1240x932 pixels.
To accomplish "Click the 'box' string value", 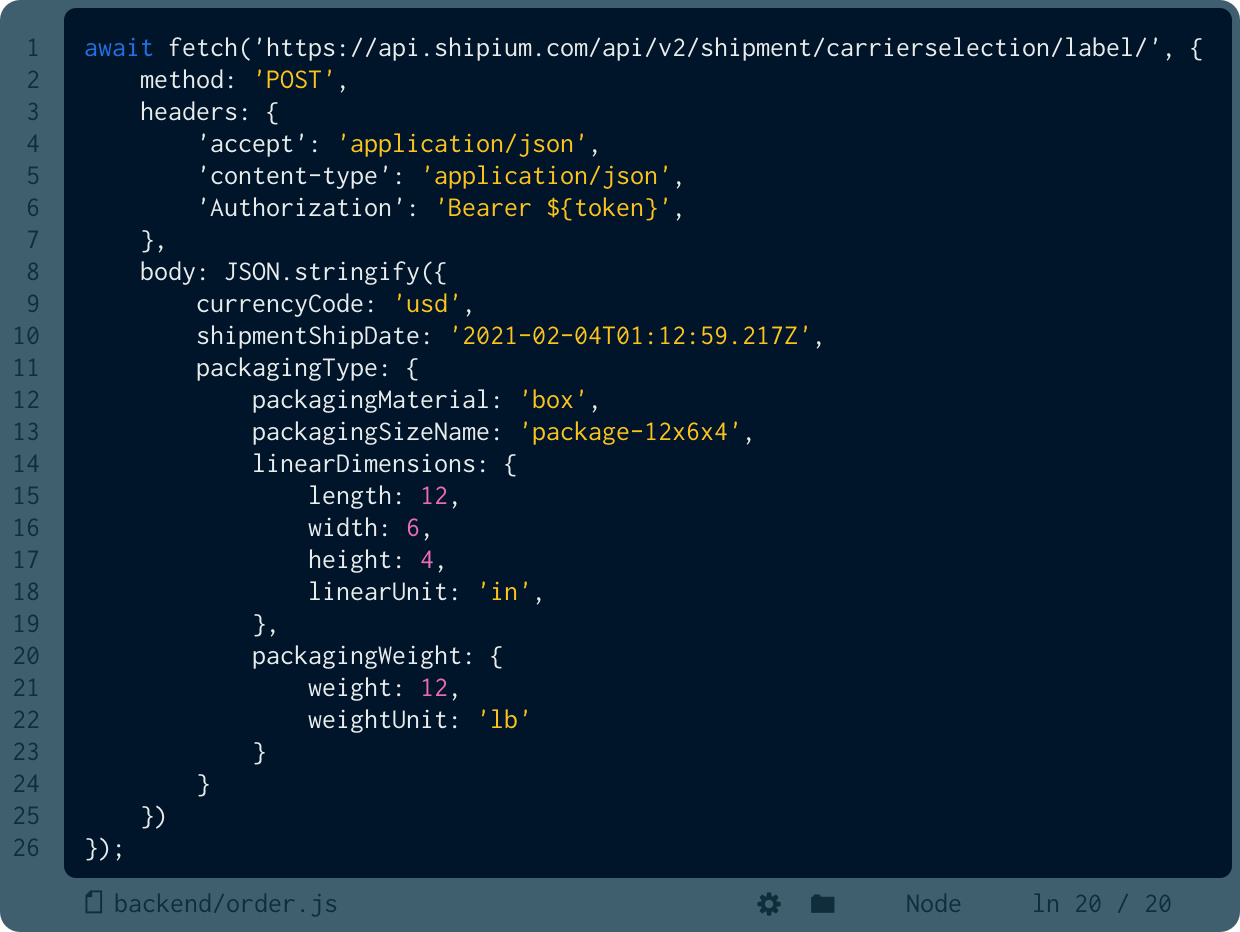I will [x=553, y=400].
